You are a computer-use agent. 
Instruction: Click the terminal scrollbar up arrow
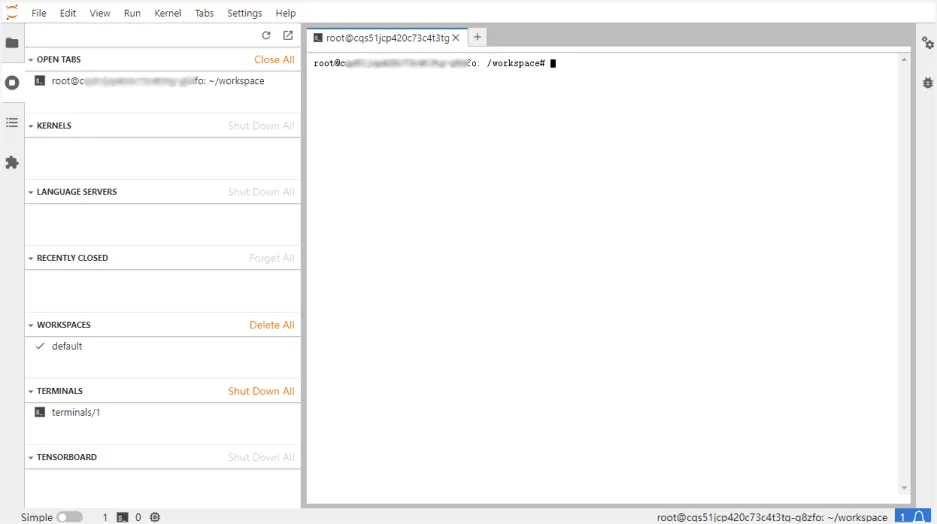point(904,60)
